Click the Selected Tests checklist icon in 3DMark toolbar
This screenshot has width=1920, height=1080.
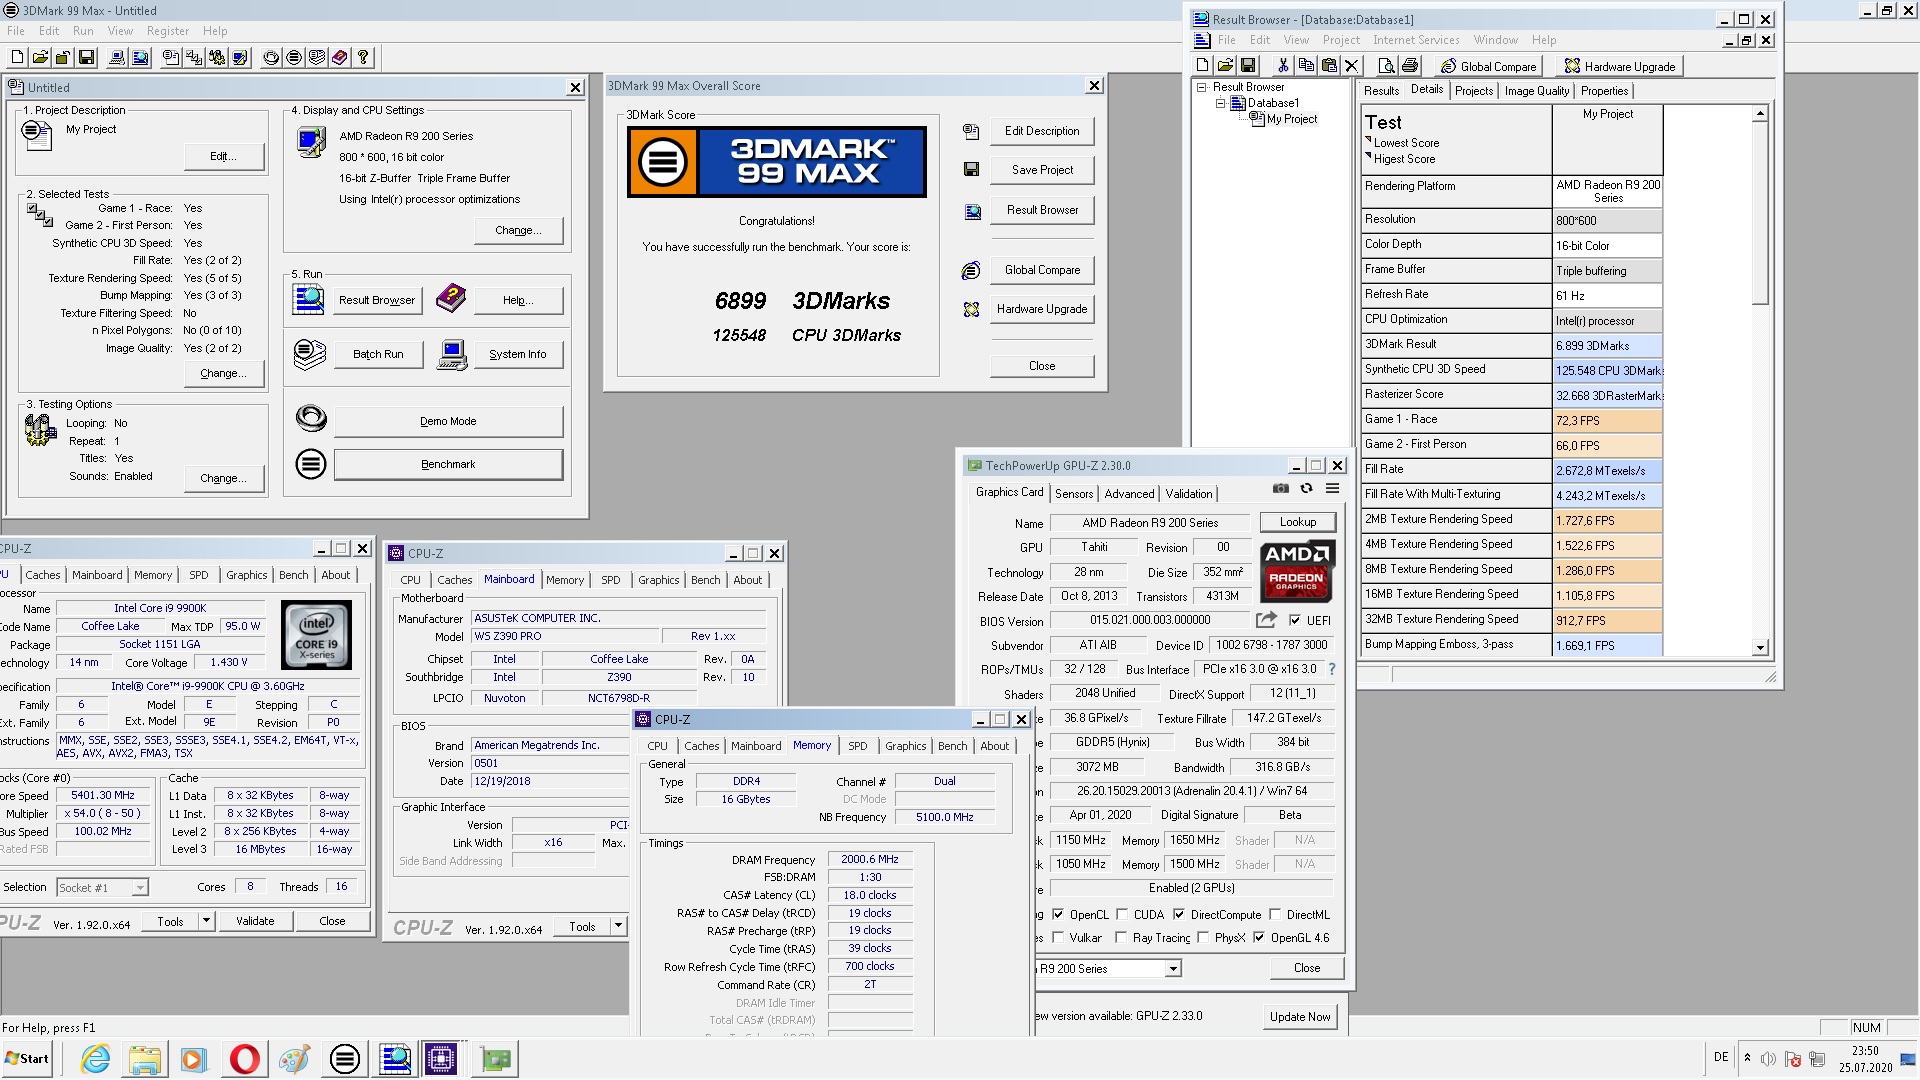194,58
